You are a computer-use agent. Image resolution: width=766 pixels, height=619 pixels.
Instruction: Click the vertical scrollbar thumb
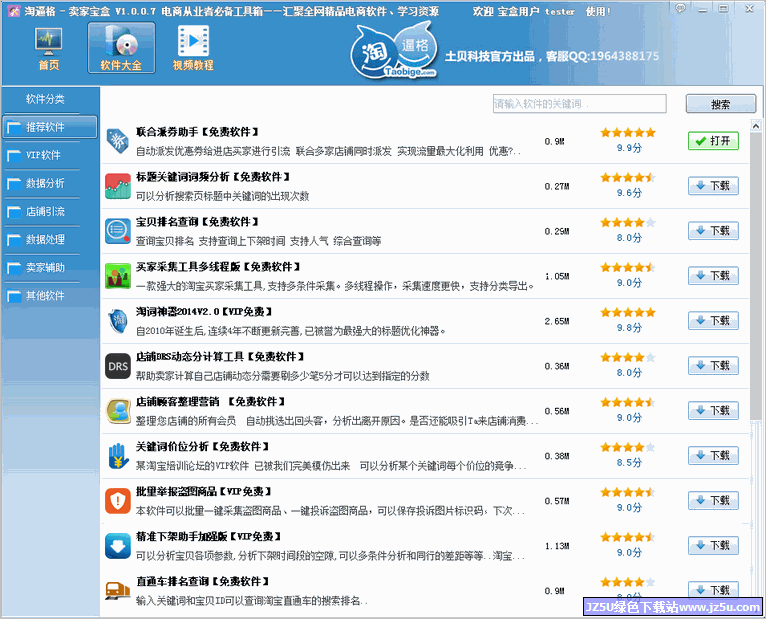click(x=755, y=275)
